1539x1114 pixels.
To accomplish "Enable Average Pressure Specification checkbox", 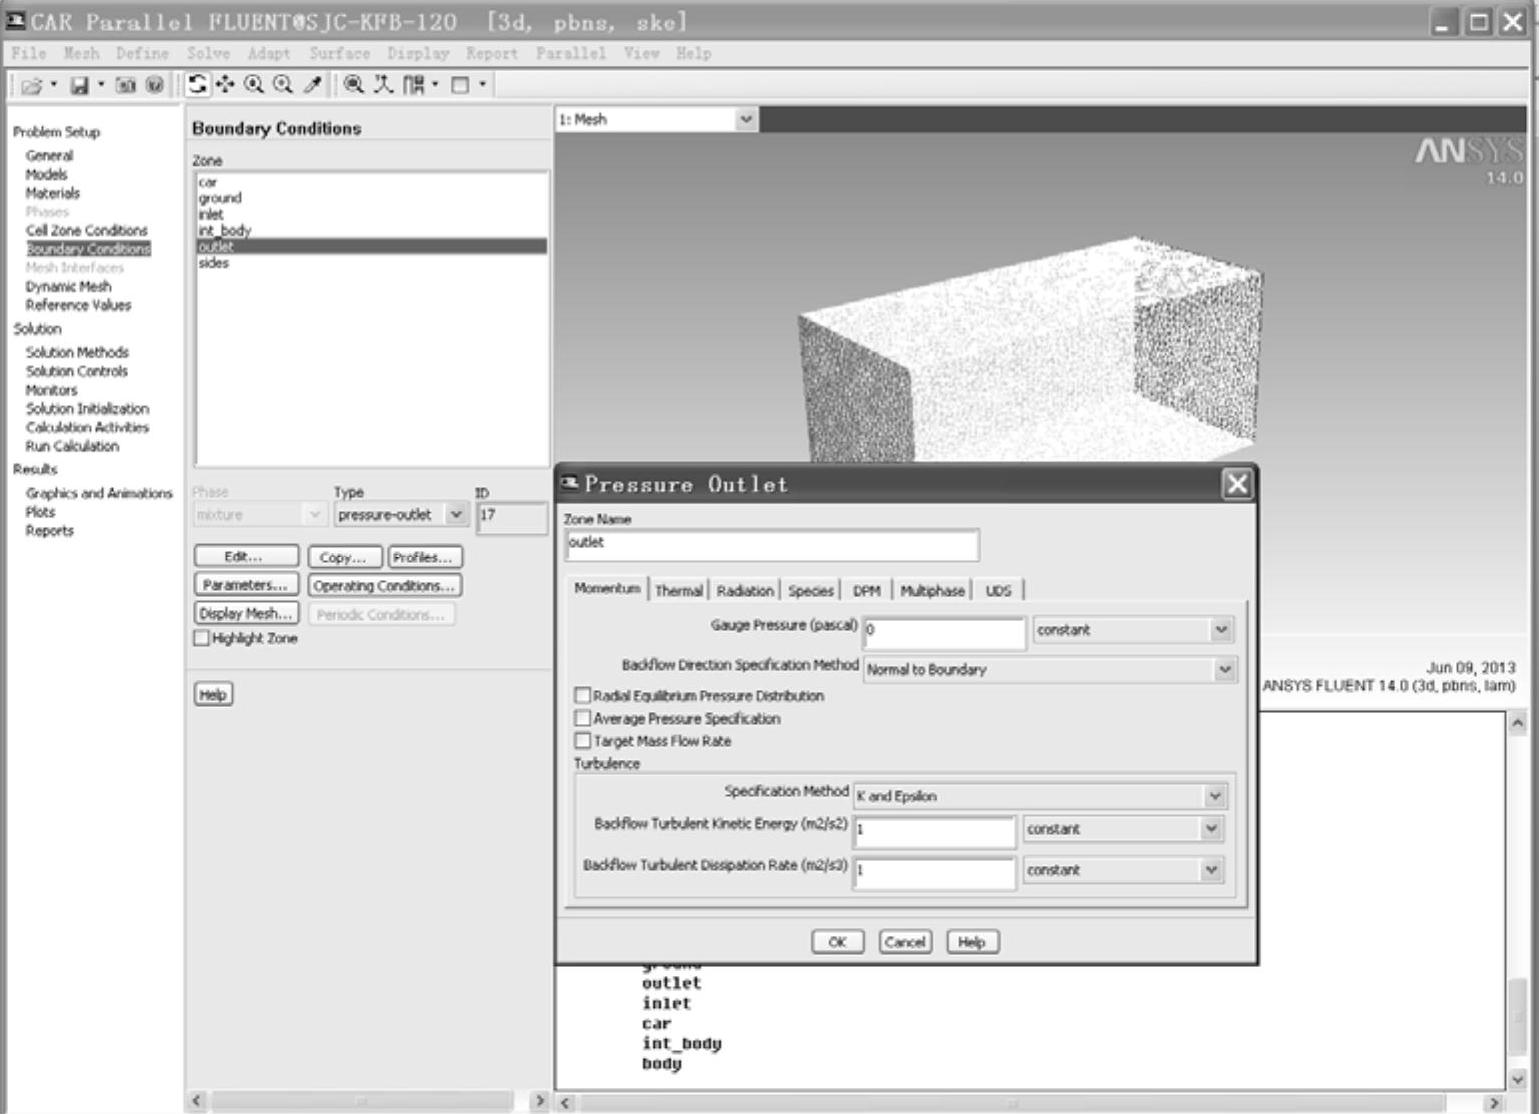I will tap(582, 717).
